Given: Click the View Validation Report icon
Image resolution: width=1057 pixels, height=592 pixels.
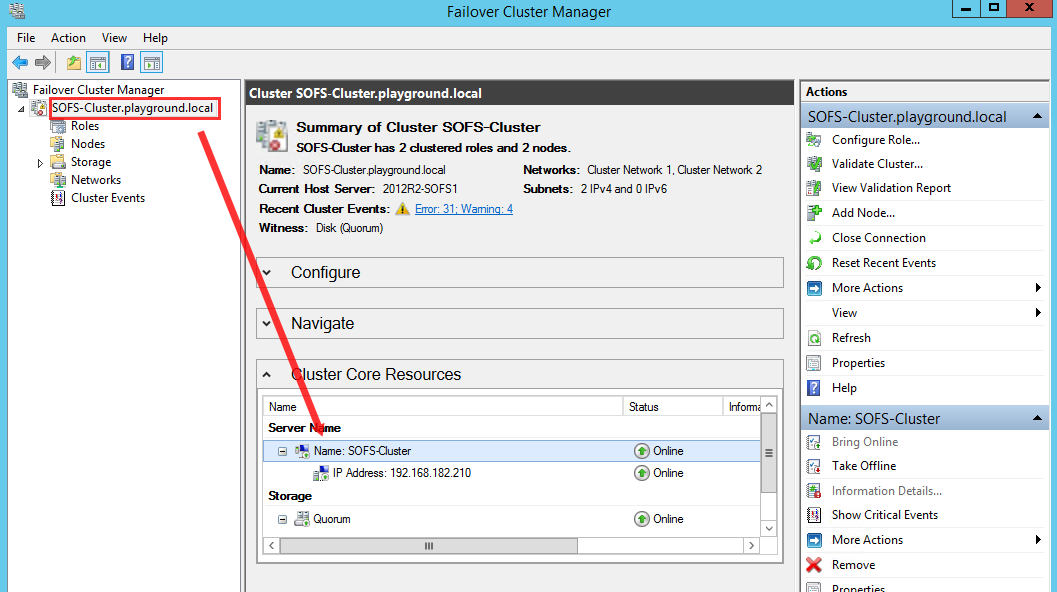Looking at the screenshot, I should coord(814,188).
